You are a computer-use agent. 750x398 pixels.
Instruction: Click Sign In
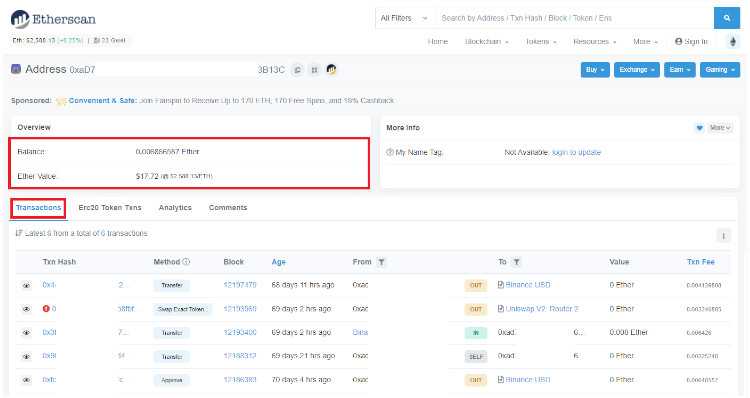point(691,42)
